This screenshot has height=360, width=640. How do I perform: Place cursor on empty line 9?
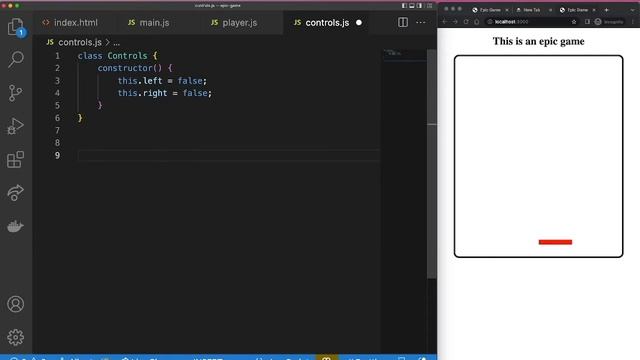[x=229, y=155]
